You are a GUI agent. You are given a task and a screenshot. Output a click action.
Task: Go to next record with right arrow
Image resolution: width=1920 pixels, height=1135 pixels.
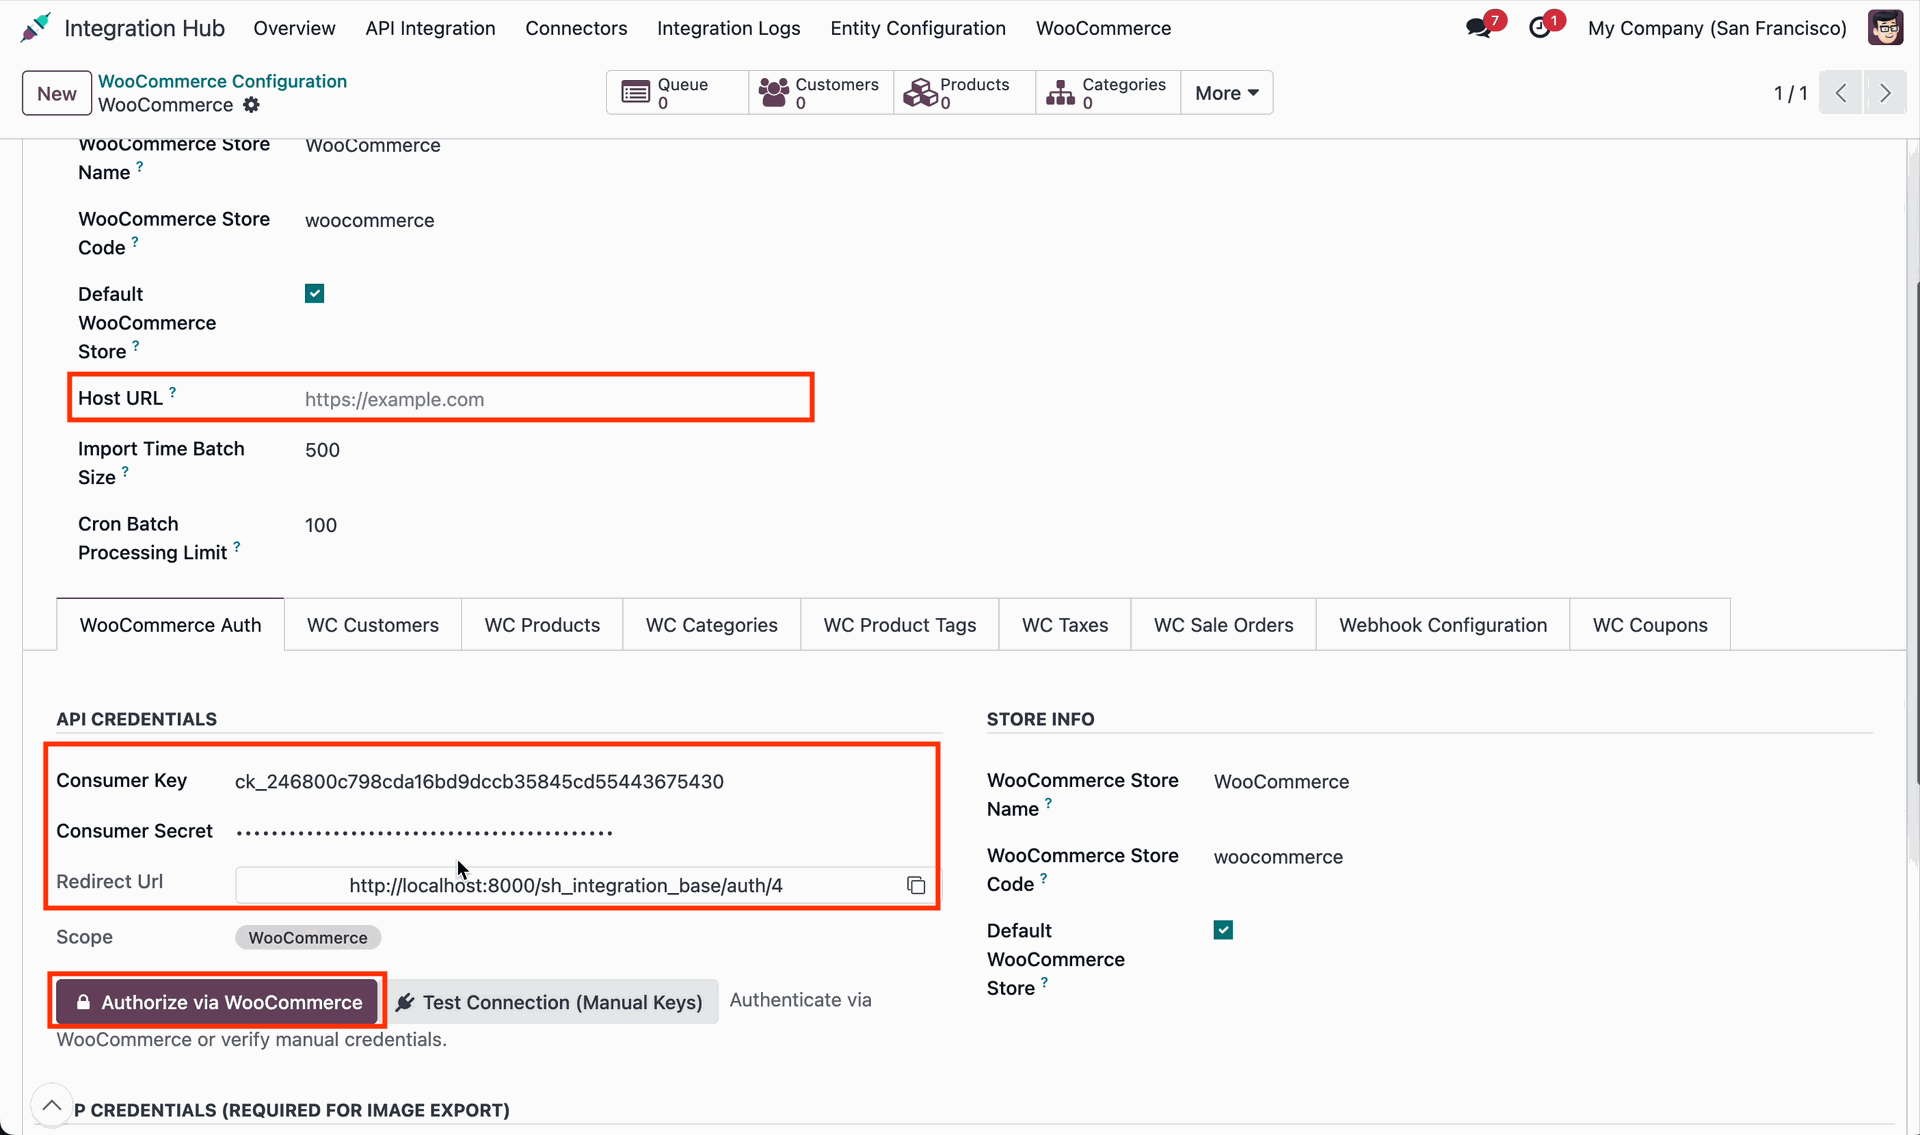(1885, 93)
